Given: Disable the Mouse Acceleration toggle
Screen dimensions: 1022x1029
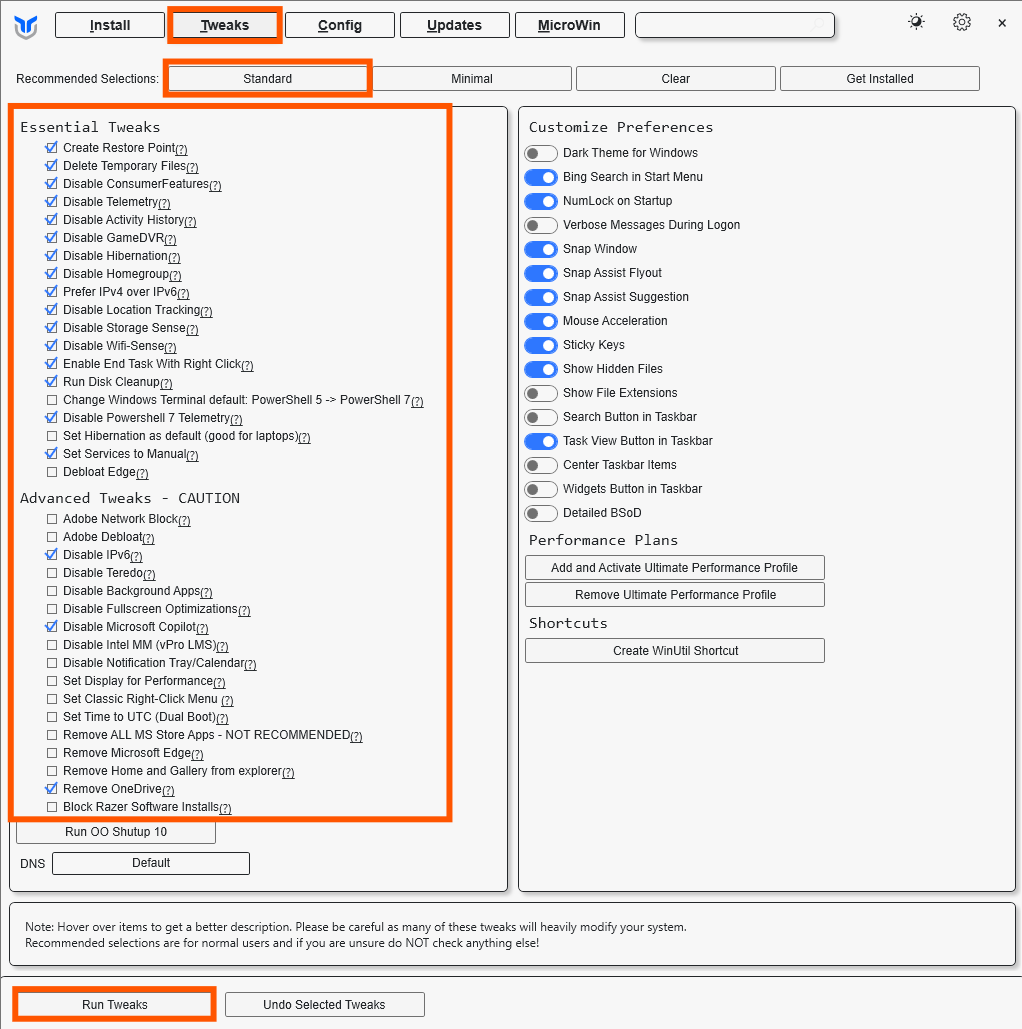Looking at the screenshot, I should point(541,321).
